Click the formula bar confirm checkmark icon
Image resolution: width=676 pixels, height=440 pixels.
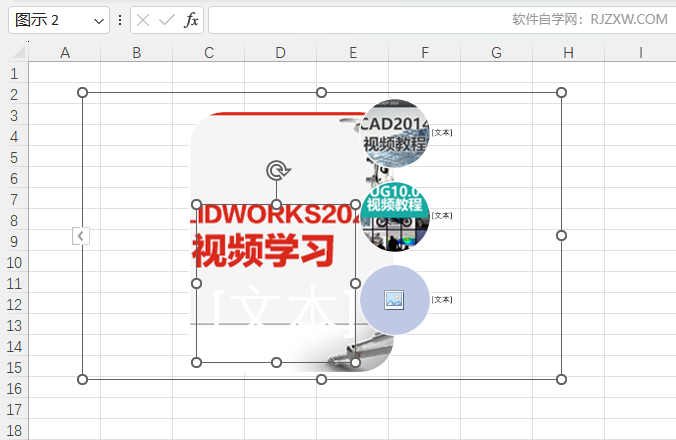(x=166, y=20)
